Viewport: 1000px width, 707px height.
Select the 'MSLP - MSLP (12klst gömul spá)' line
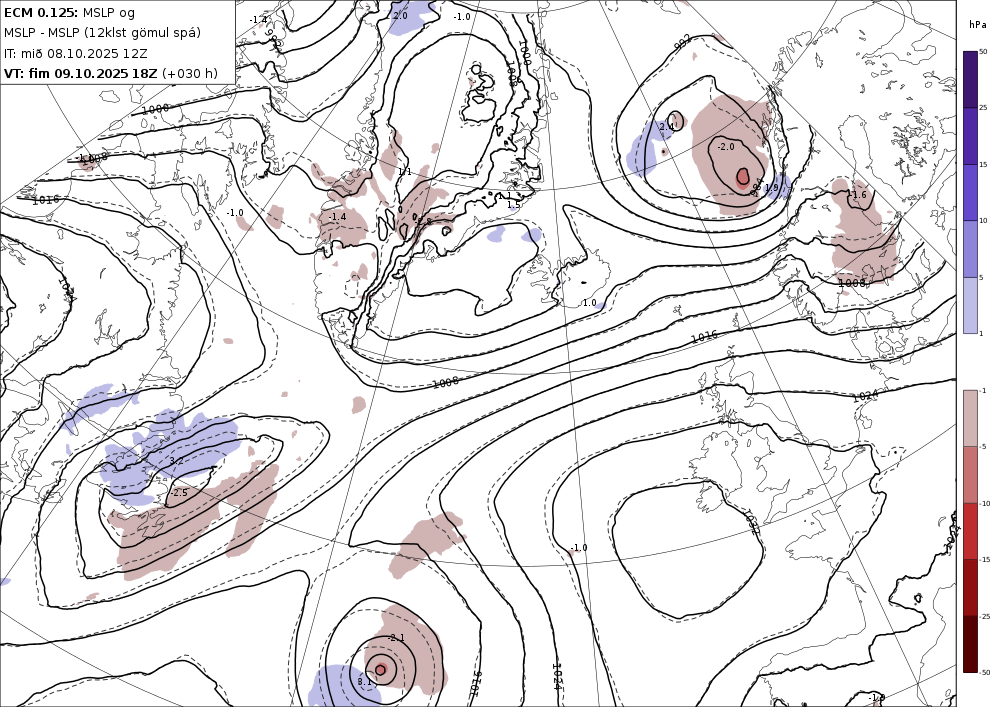coord(102,33)
